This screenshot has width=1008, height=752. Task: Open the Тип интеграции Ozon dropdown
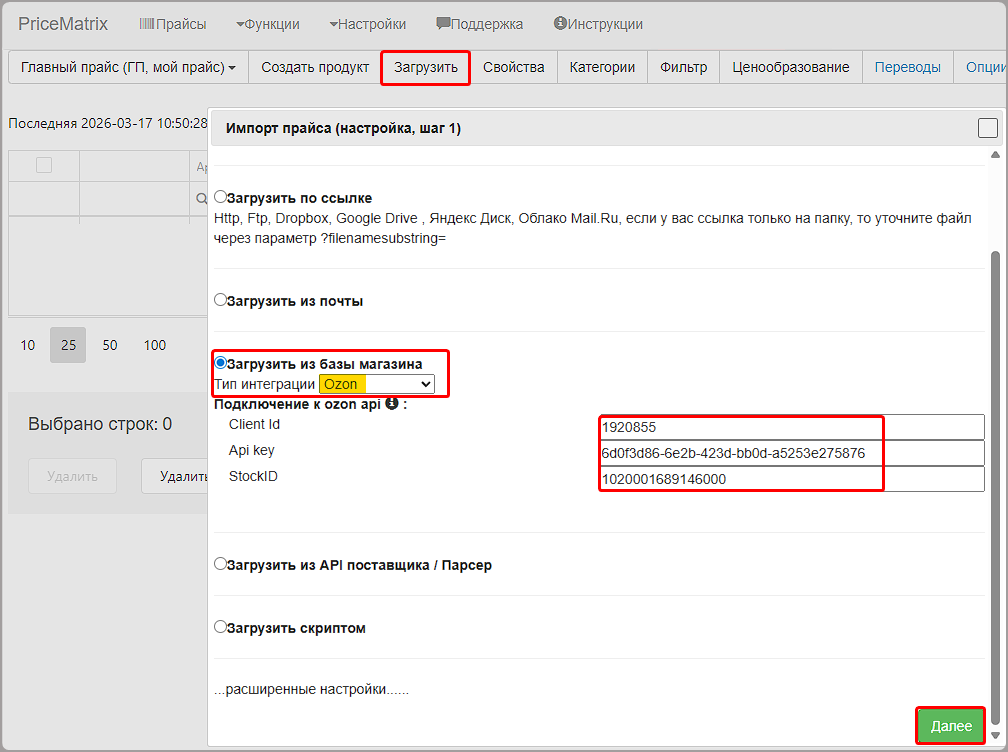[377, 384]
